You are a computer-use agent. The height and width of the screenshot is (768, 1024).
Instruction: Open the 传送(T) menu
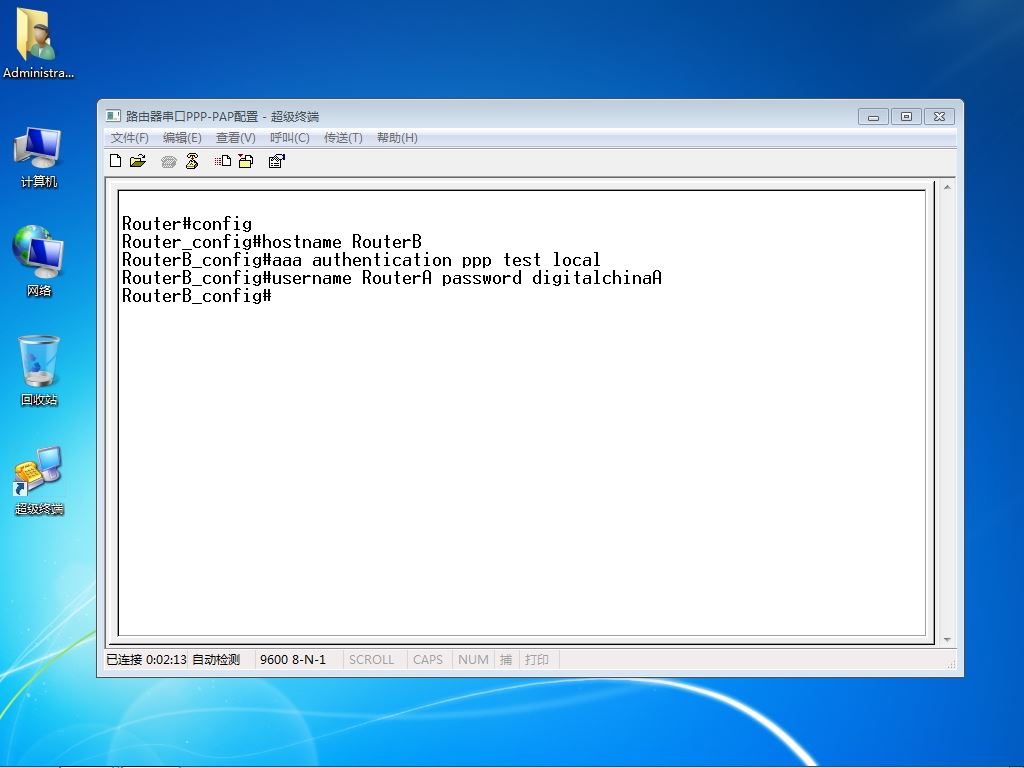(x=343, y=138)
